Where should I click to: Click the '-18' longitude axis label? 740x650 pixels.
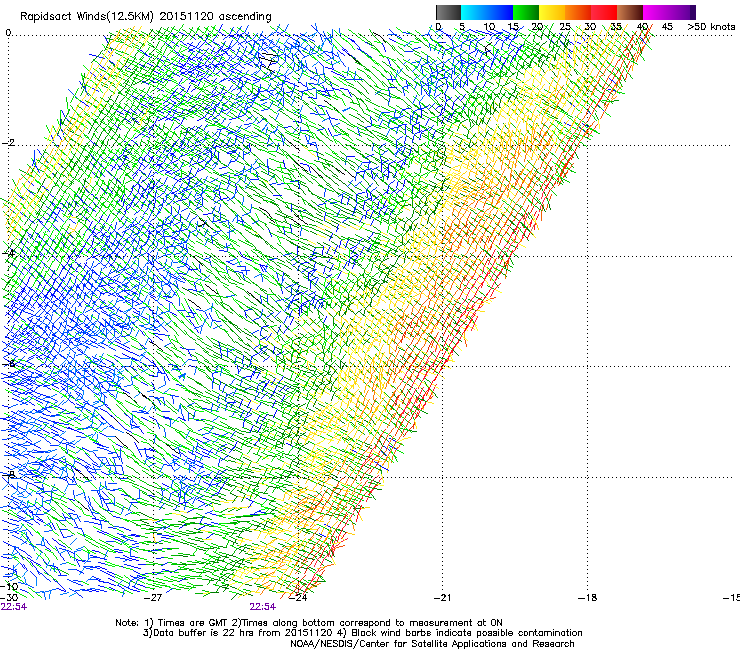(588, 598)
